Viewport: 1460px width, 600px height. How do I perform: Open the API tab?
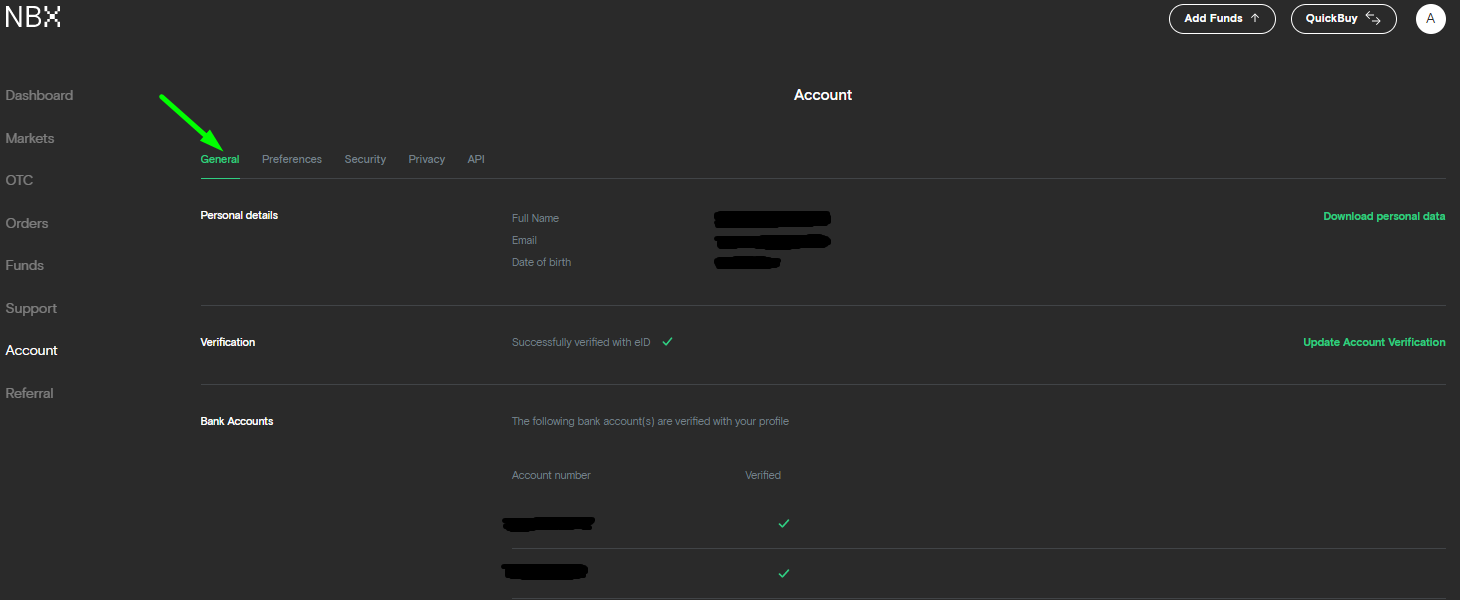pyautogui.click(x=476, y=159)
